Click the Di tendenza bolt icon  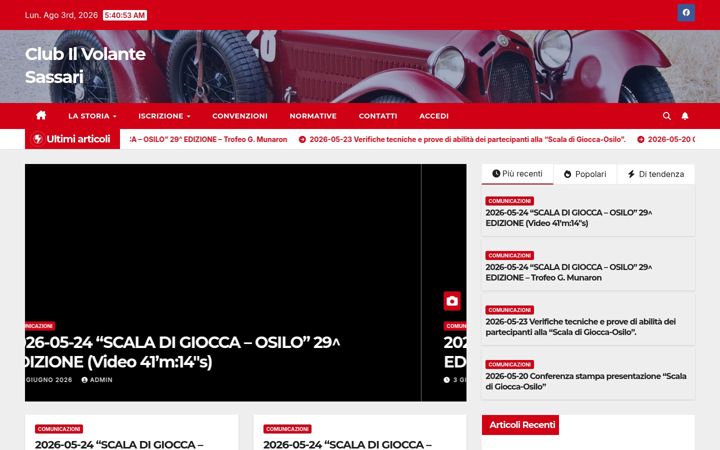pos(631,174)
